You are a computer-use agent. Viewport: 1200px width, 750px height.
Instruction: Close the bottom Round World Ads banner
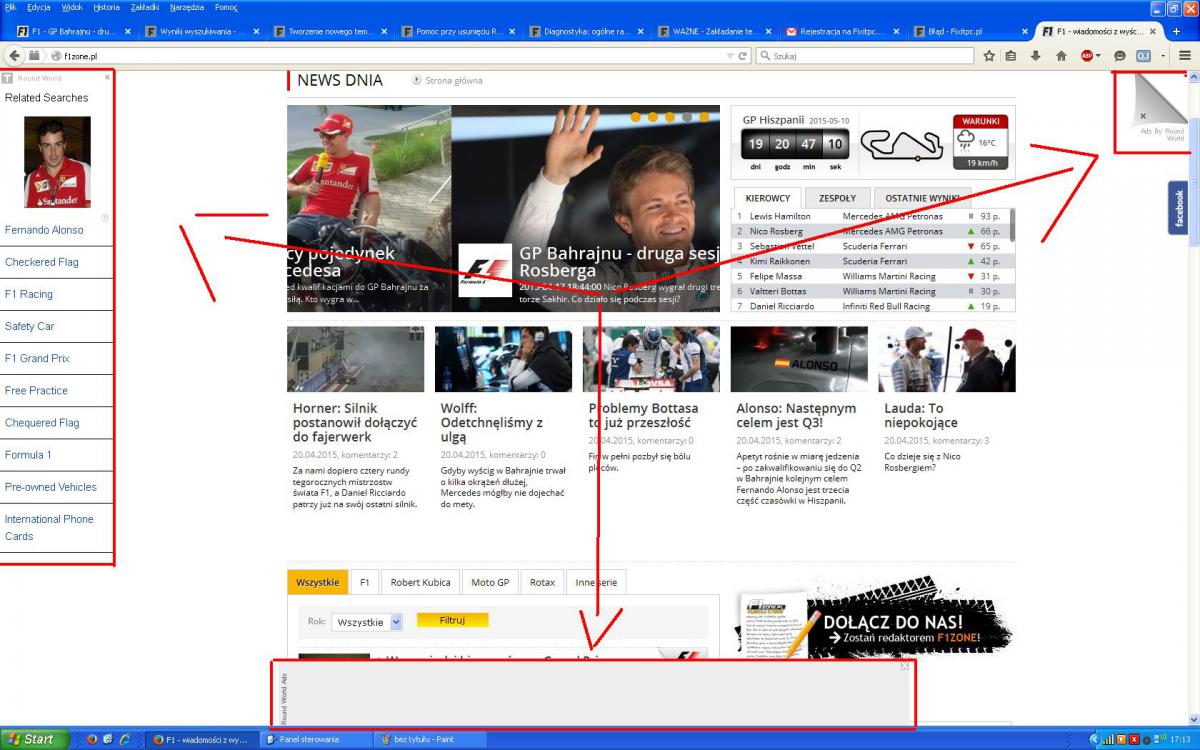(904, 666)
